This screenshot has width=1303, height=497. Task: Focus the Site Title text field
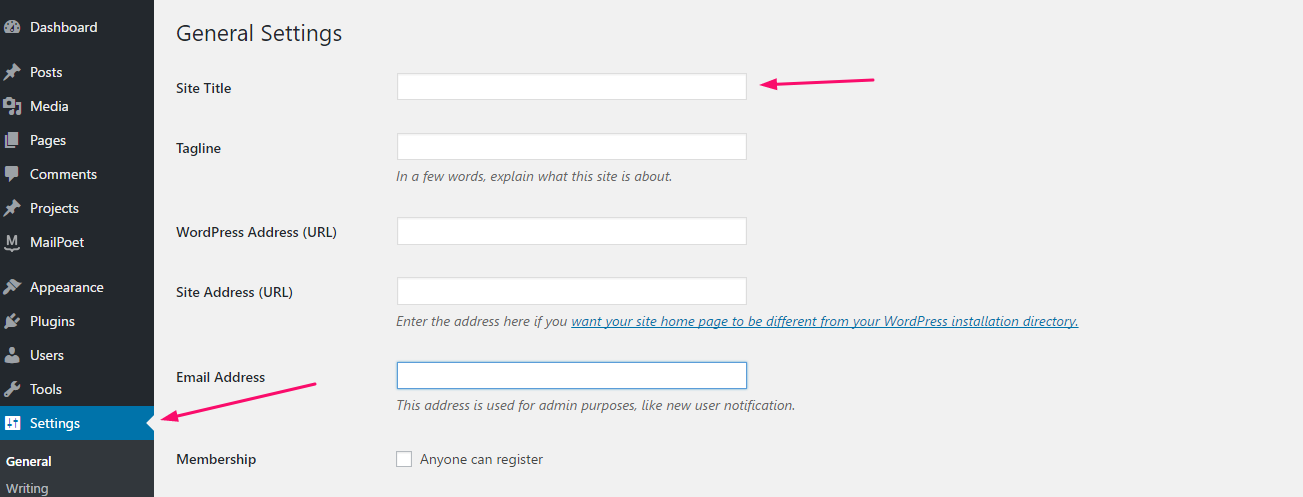pos(572,87)
